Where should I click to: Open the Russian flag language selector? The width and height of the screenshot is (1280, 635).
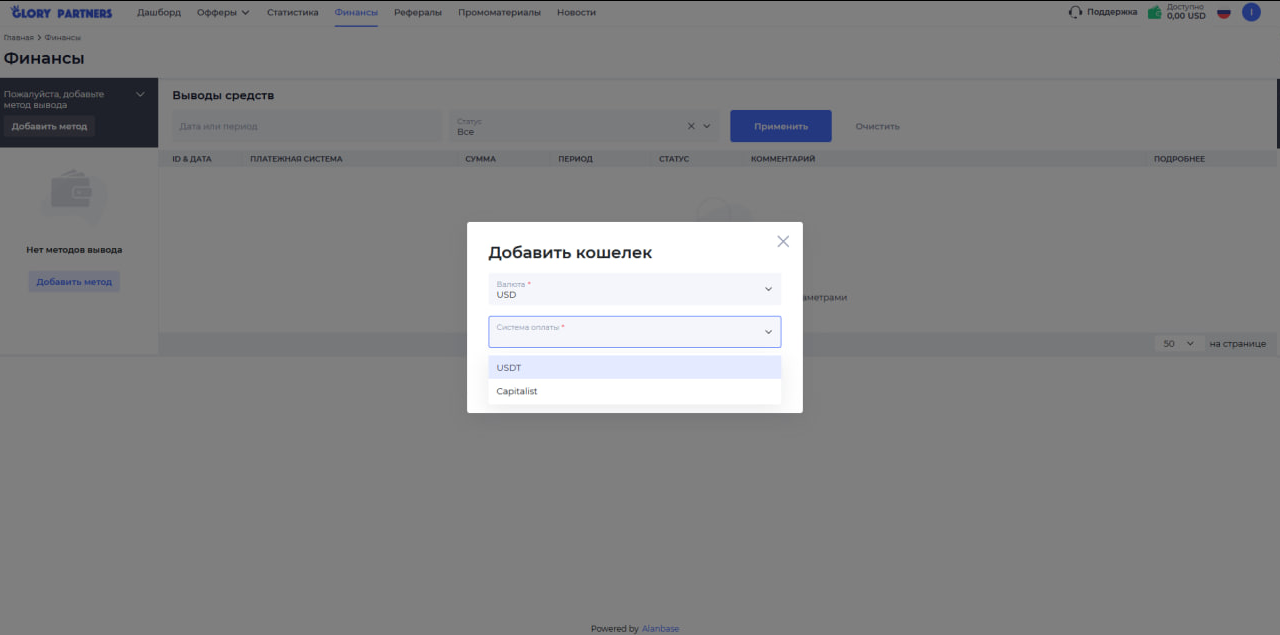click(x=1223, y=13)
